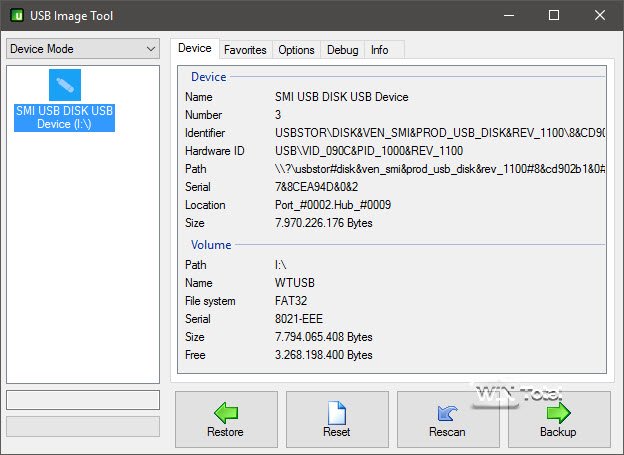Maximize the USB Image Tool window

click(554, 16)
